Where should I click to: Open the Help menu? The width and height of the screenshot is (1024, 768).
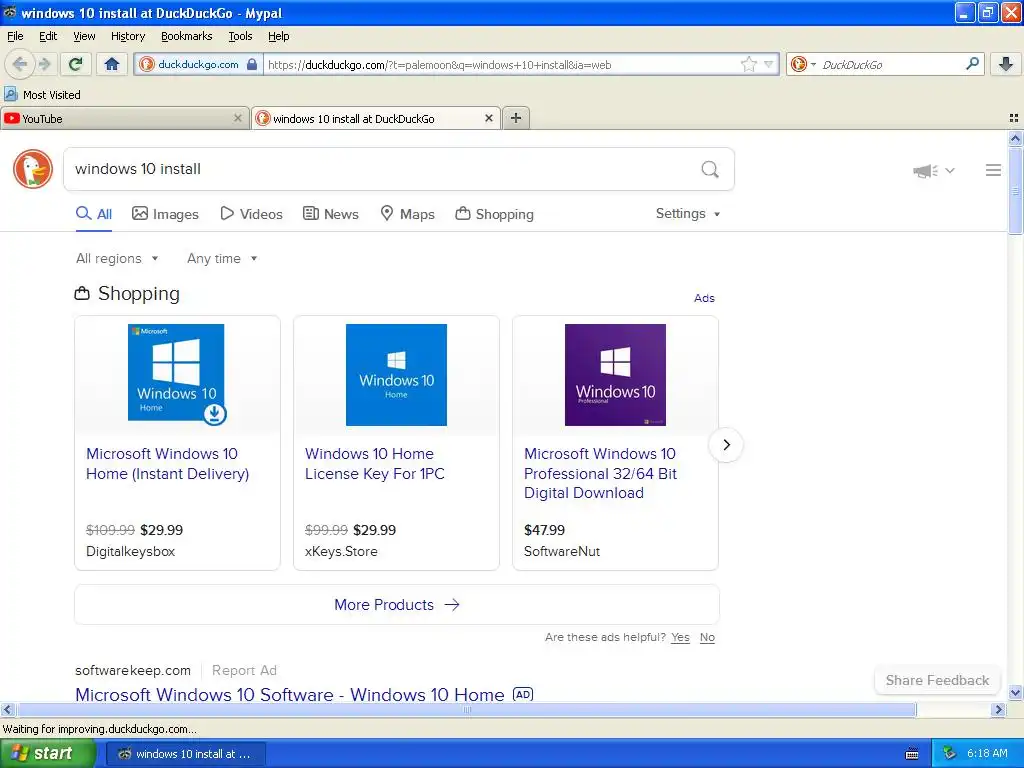tap(278, 36)
